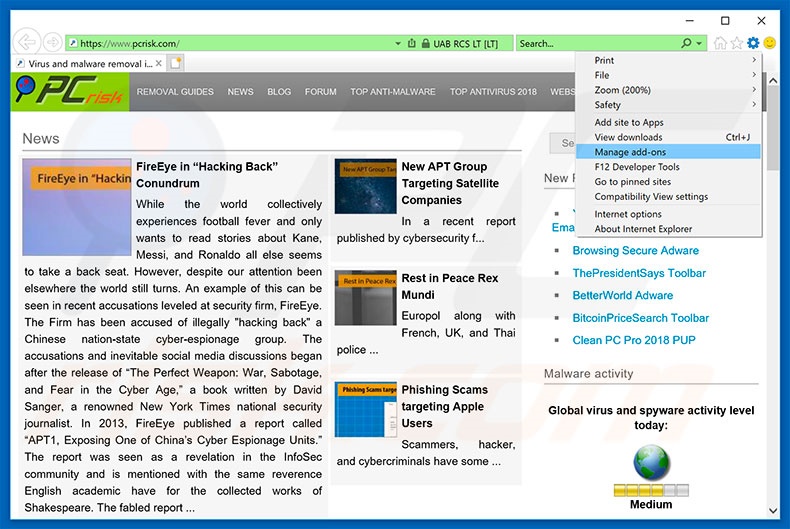
Task: Expand the address bar history dropdown
Action: tap(398, 43)
